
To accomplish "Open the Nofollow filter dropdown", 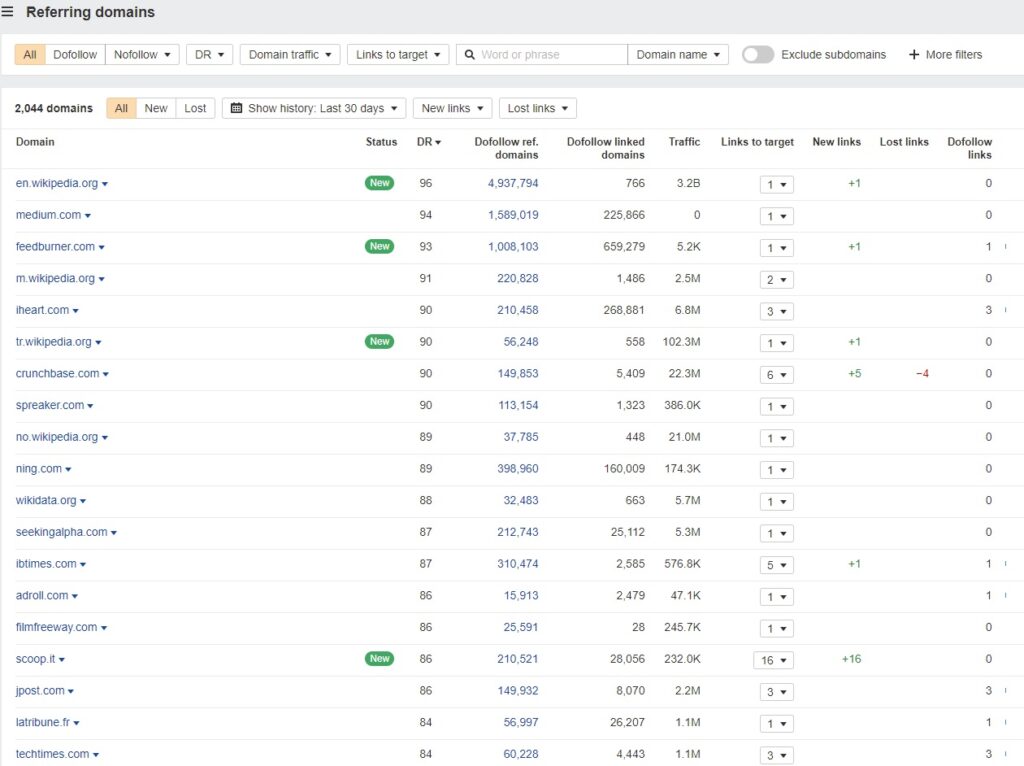I will pyautogui.click(x=142, y=55).
